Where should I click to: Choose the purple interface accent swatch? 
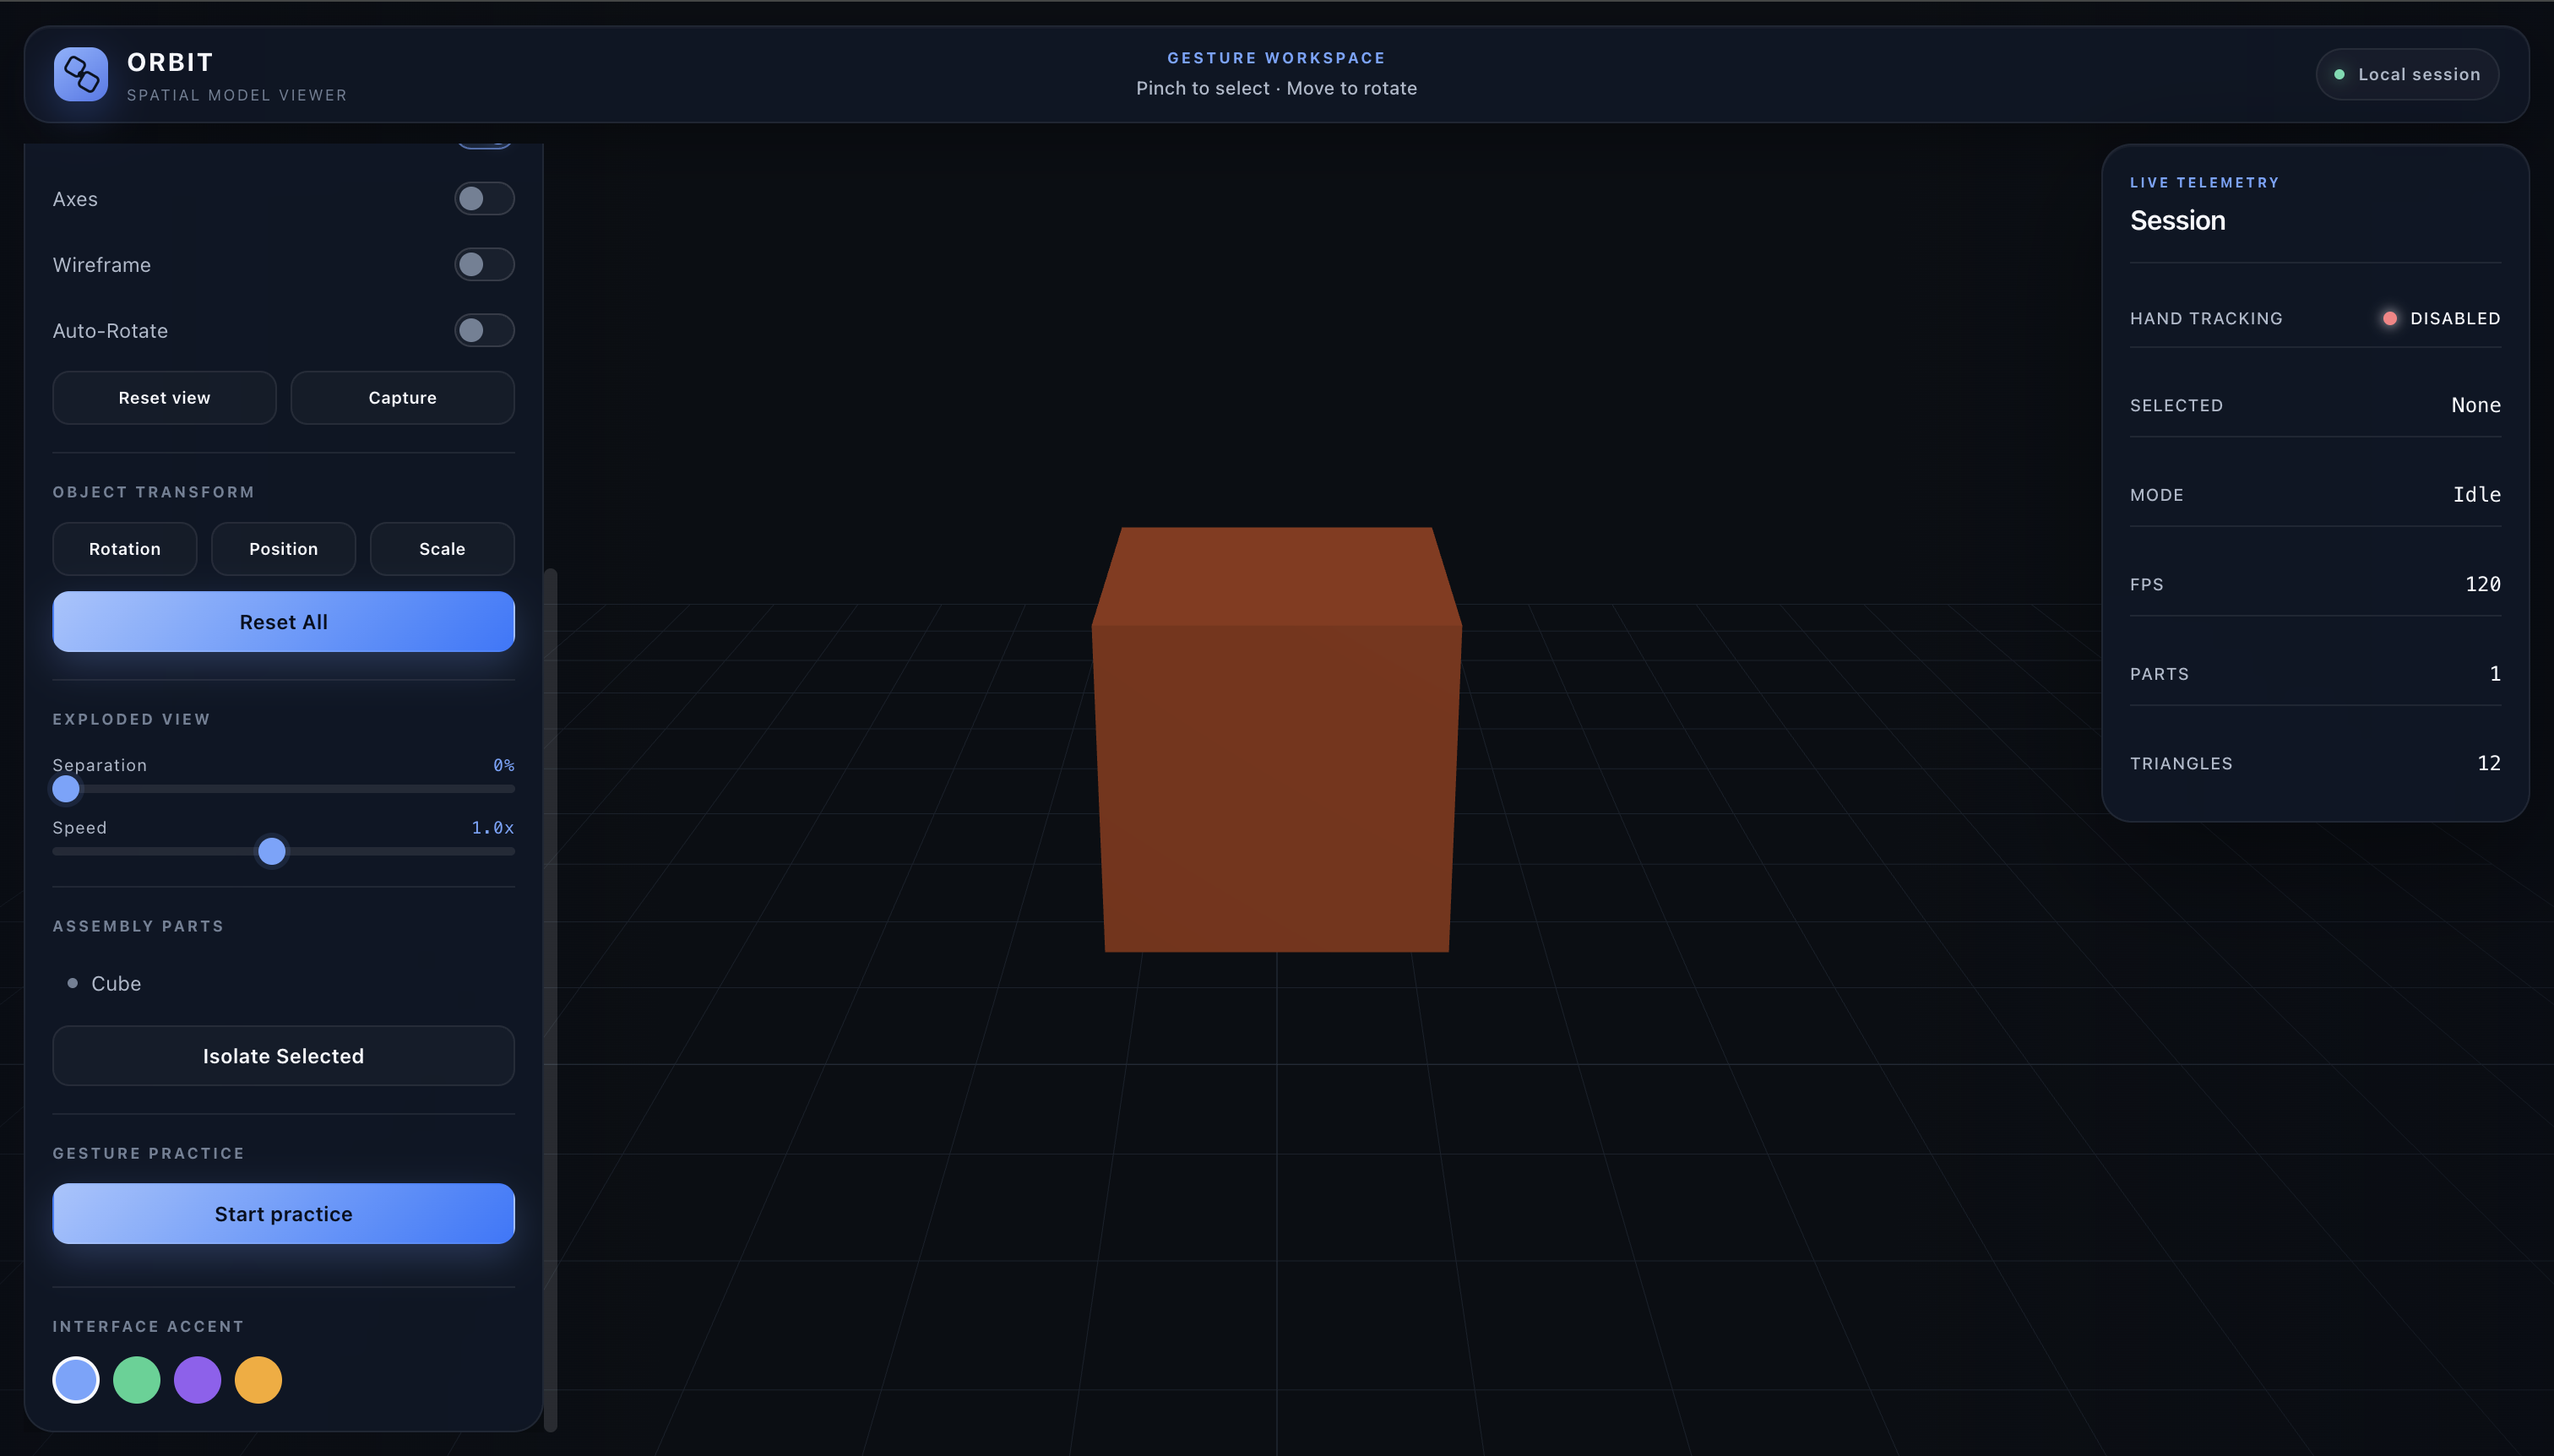[x=198, y=1381]
